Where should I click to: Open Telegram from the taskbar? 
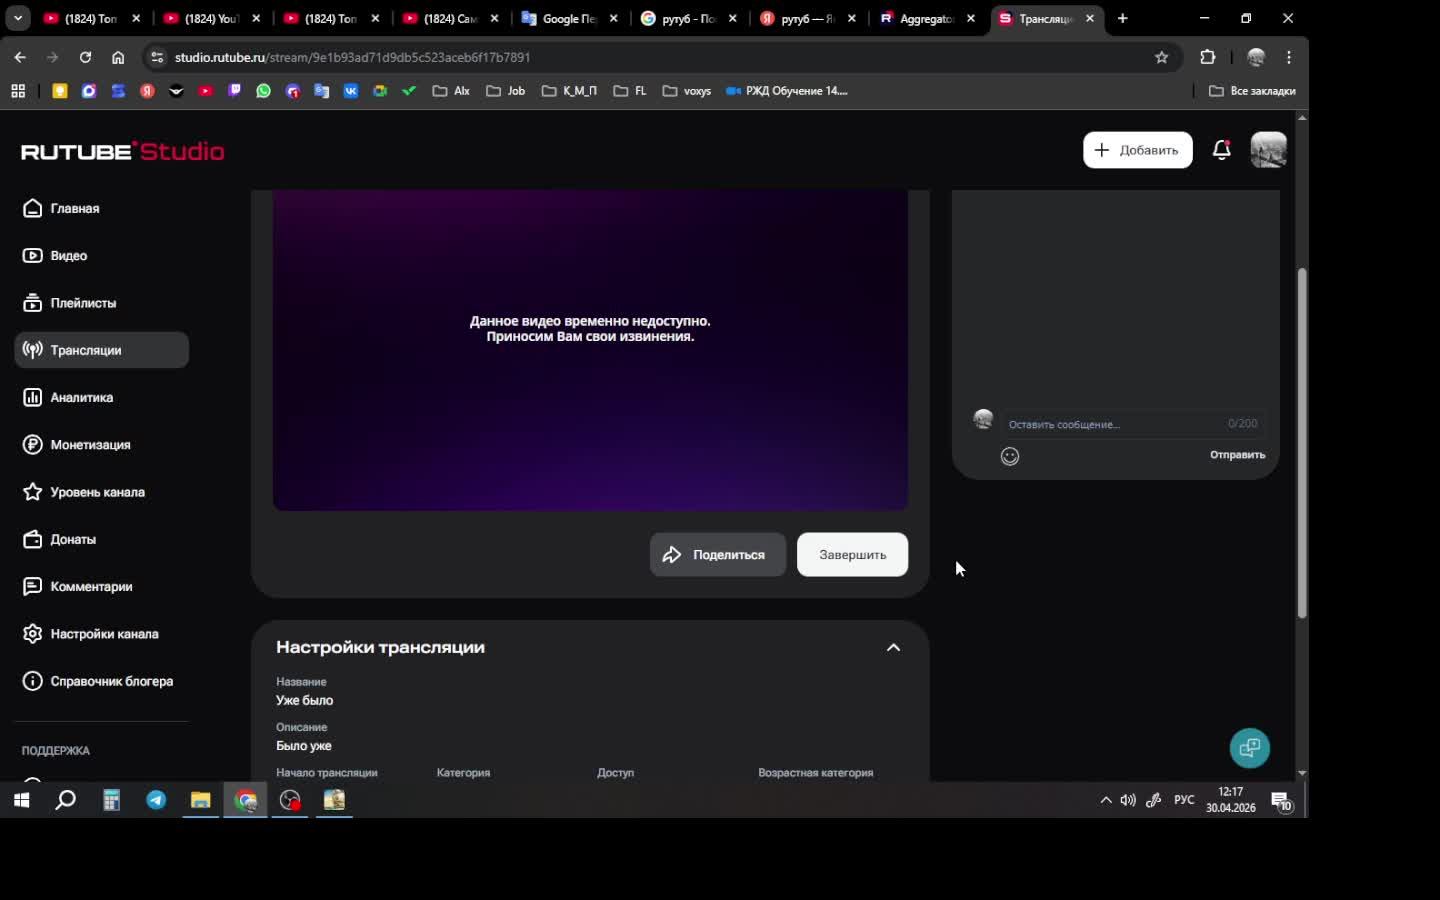click(x=156, y=800)
